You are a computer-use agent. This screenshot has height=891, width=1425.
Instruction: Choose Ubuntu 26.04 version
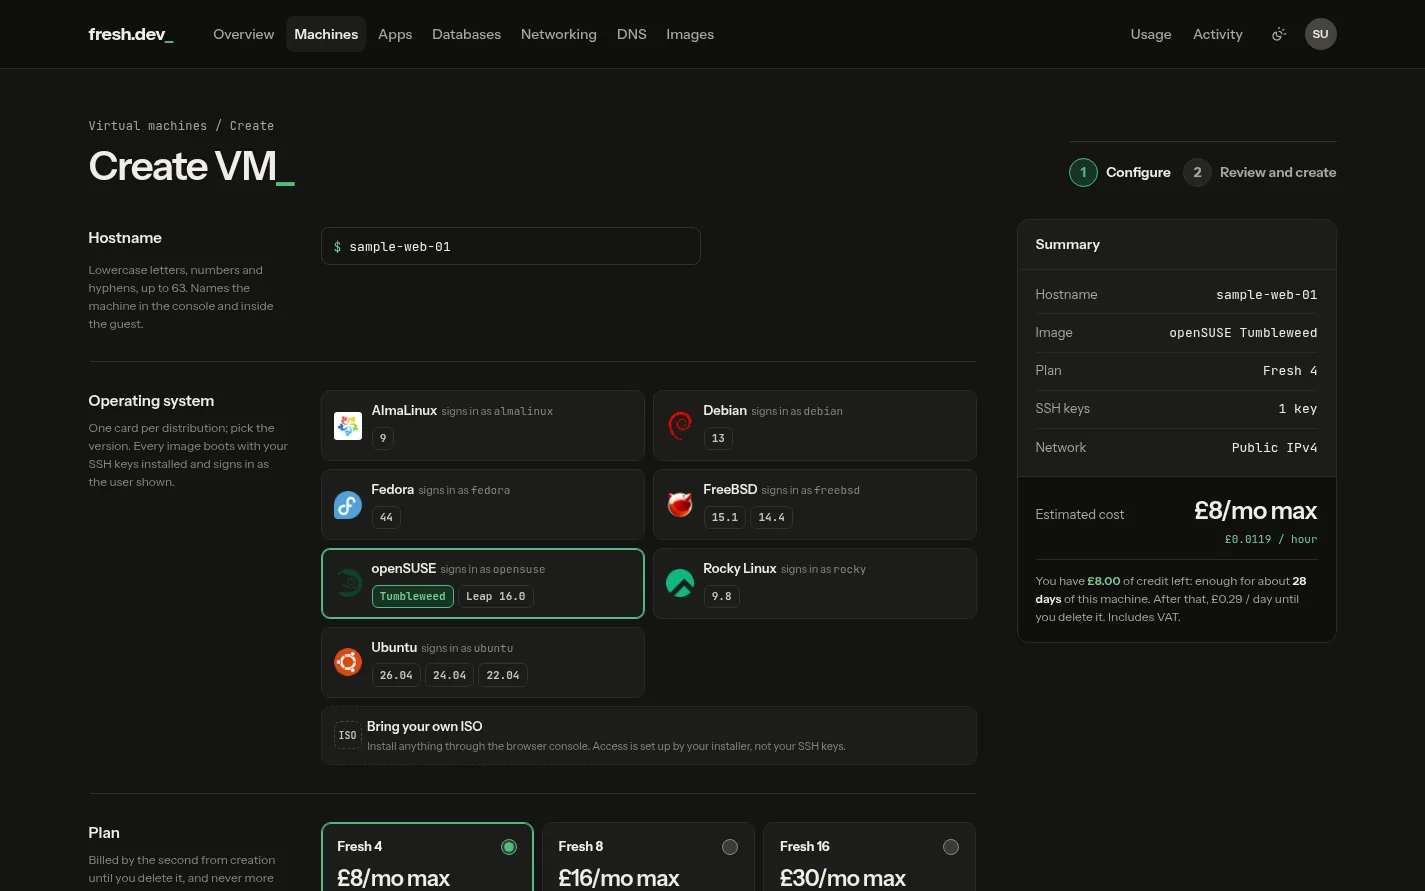pyautogui.click(x=396, y=675)
